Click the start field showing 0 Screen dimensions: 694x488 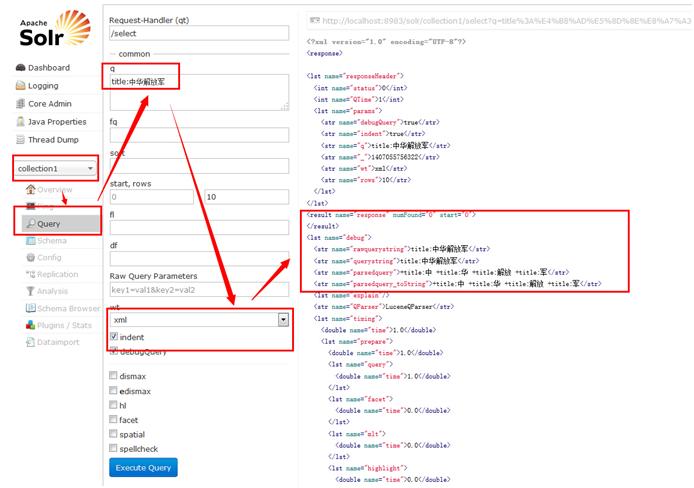coord(151,197)
